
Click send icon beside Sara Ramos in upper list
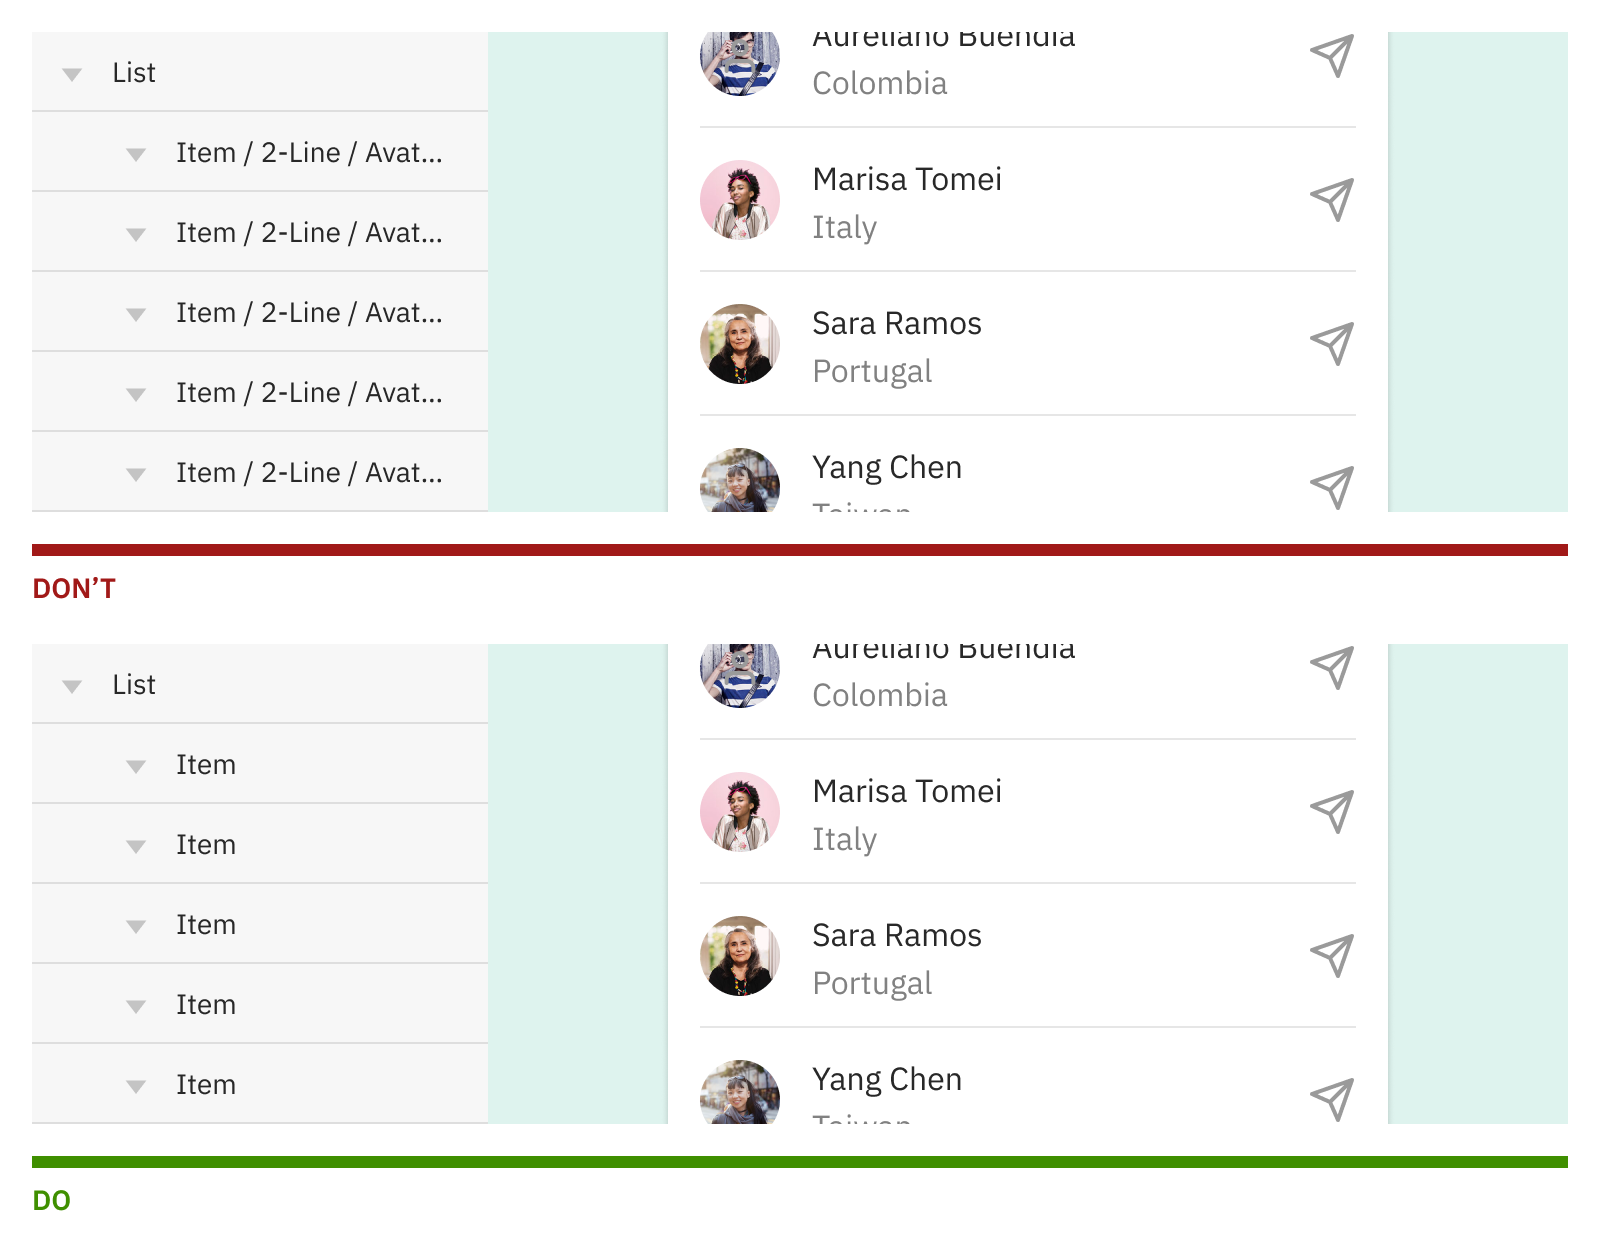click(1332, 344)
